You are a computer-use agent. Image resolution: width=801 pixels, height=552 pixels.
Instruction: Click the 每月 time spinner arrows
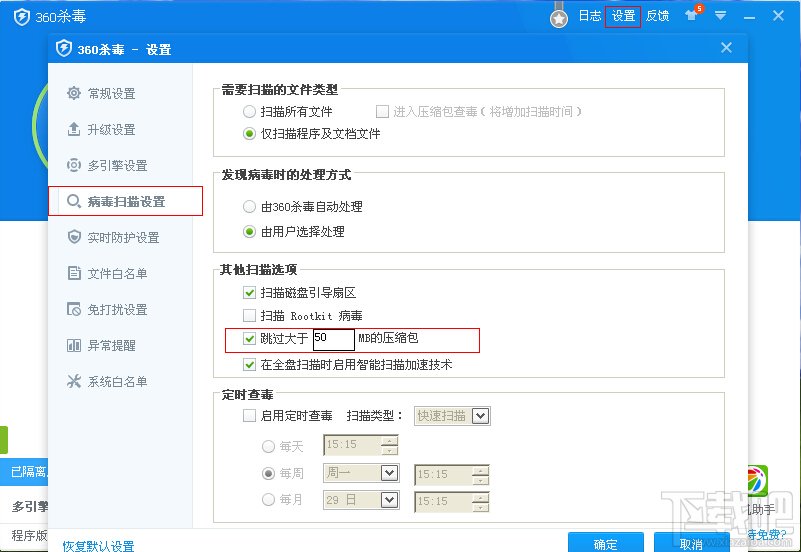(x=480, y=501)
